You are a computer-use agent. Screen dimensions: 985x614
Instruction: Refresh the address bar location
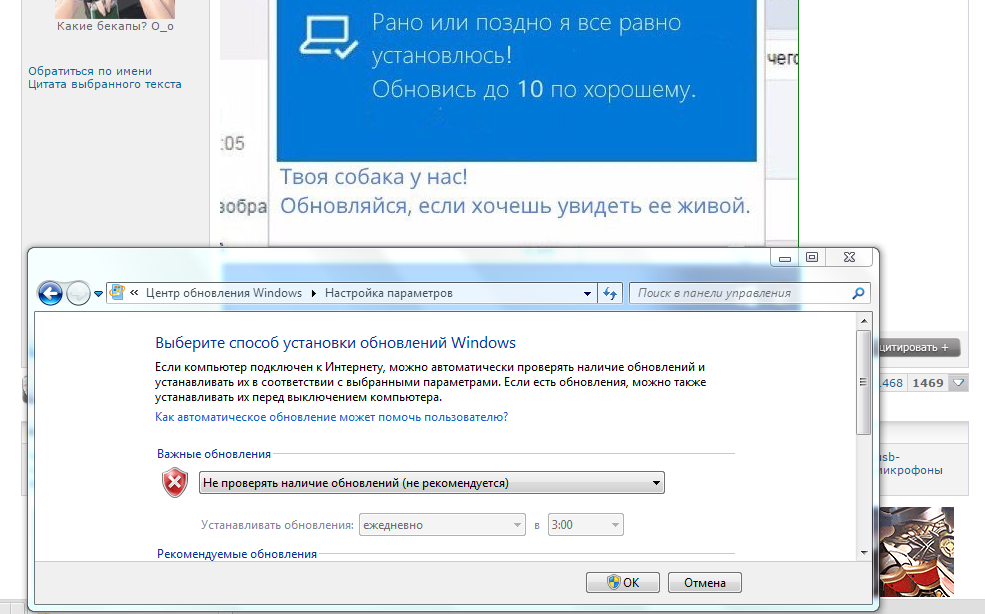click(609, 293)
